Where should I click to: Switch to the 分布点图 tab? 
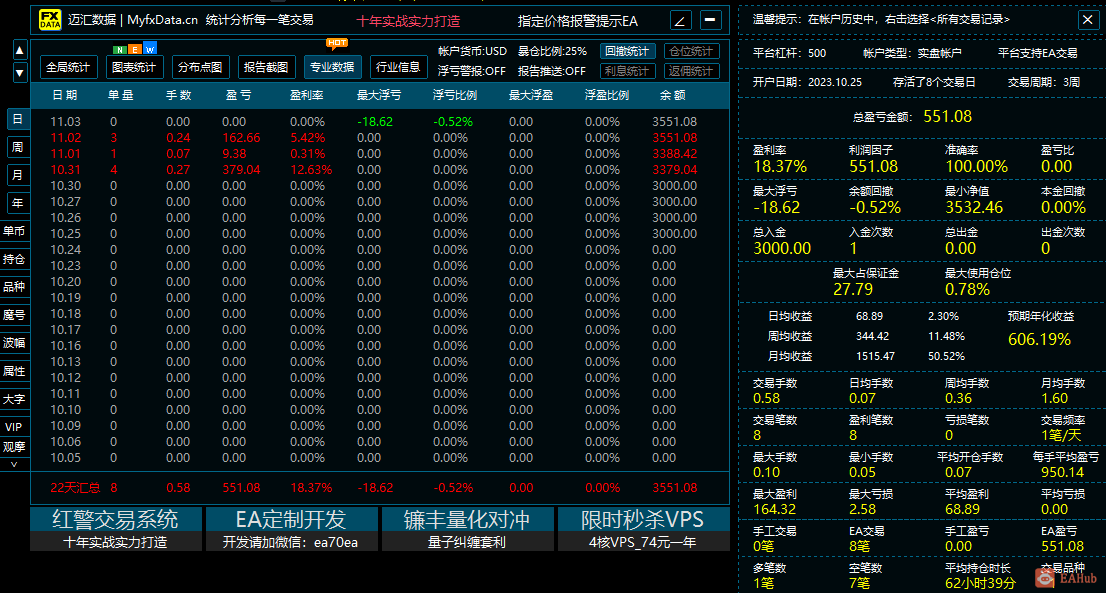[x=200, y=67]
